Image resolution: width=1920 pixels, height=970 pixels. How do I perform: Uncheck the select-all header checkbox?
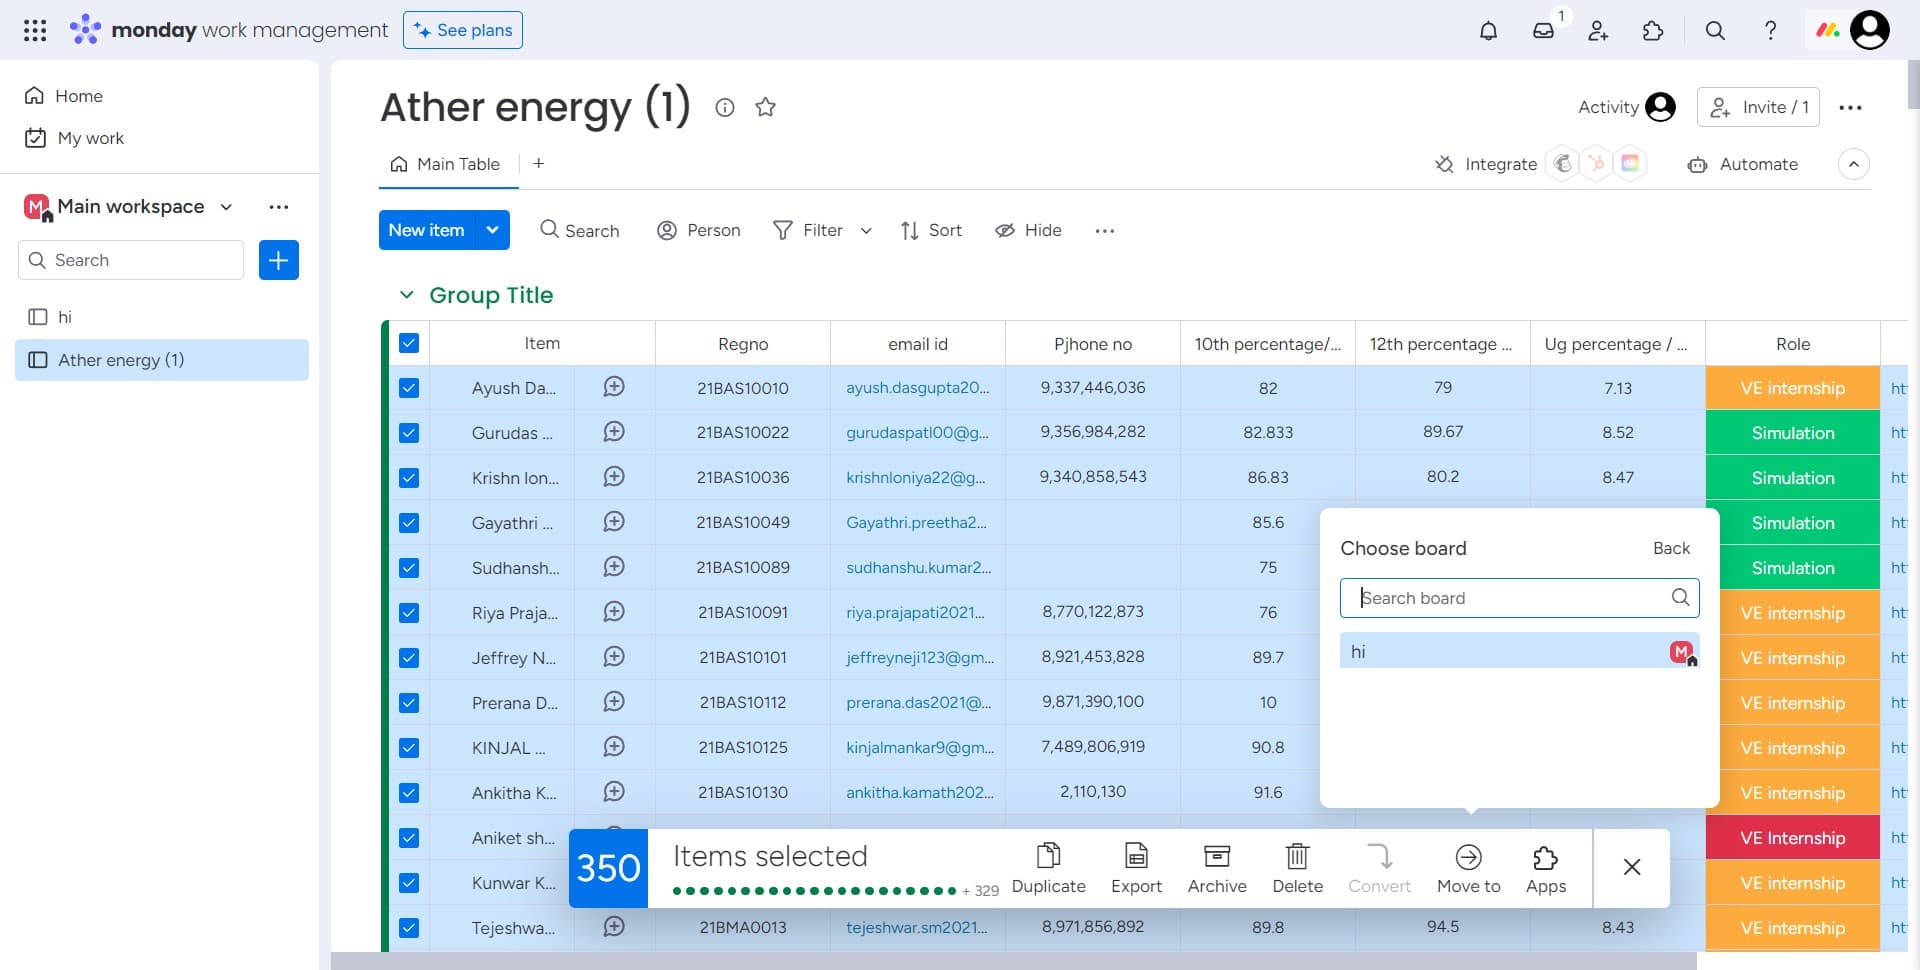[x=409, y=343]
